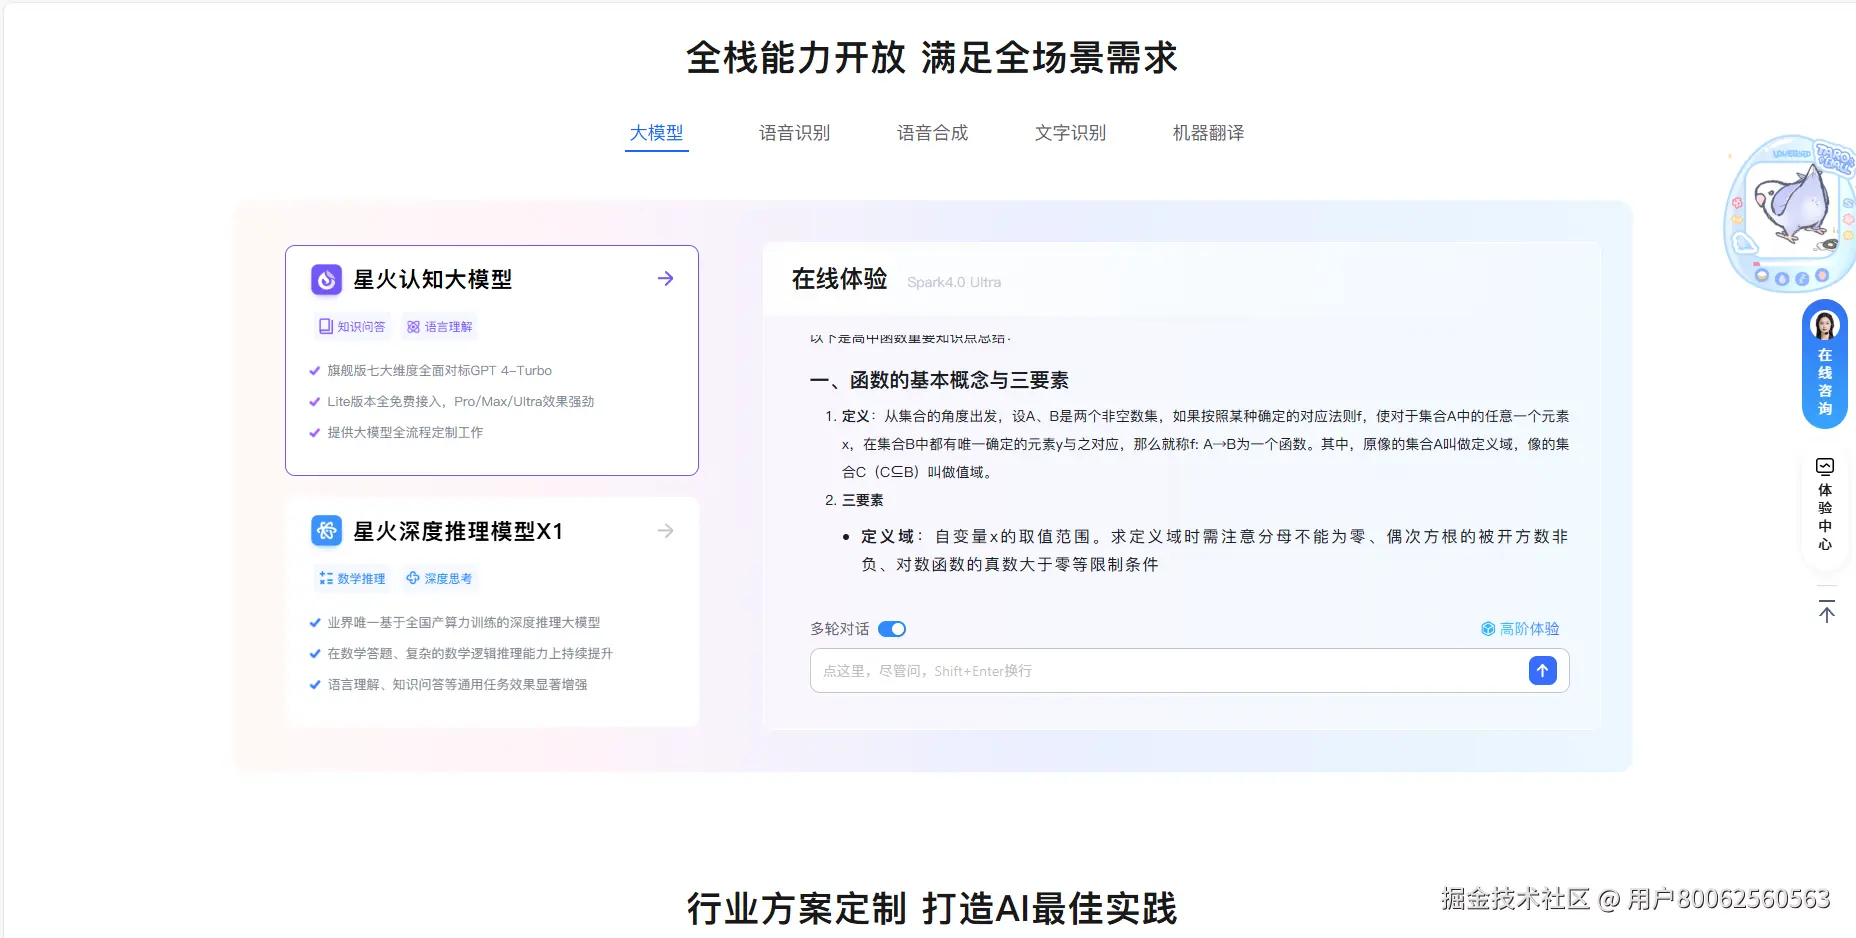
Task: Click the 深度思考 tag icon
Action: click(x=413, y=579)
